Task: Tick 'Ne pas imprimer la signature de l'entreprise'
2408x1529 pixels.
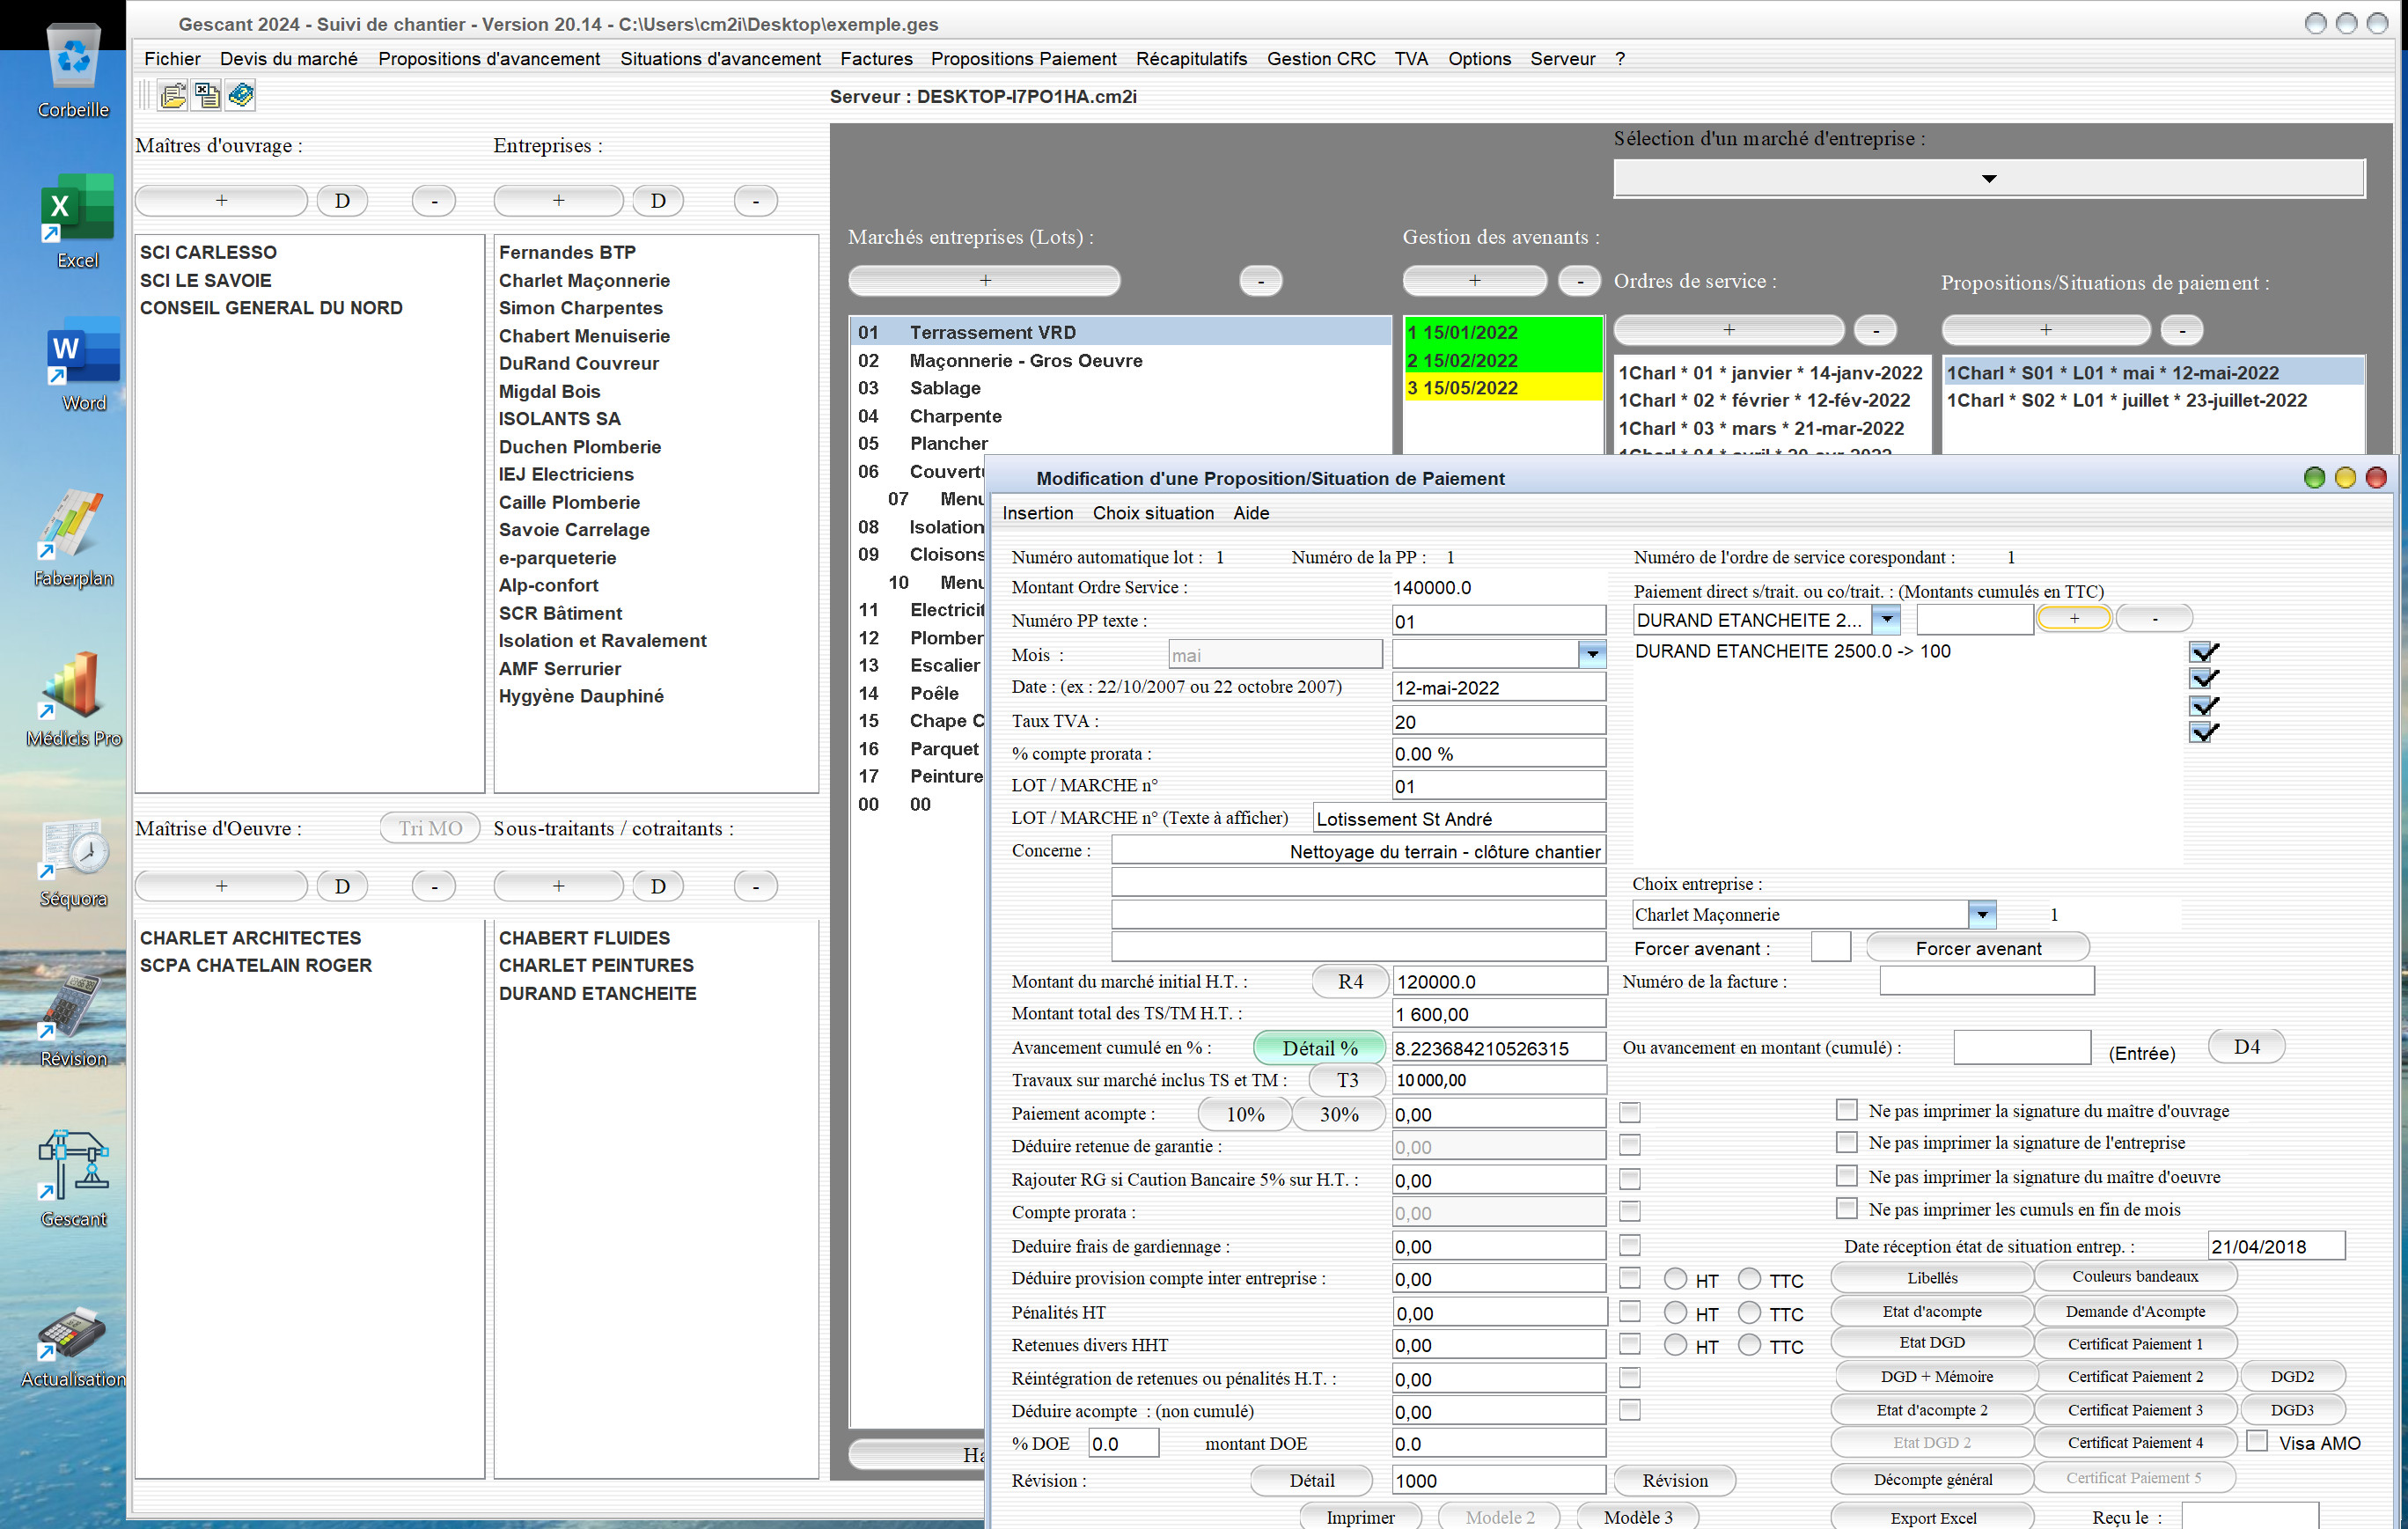Action: point(1847,1142)
